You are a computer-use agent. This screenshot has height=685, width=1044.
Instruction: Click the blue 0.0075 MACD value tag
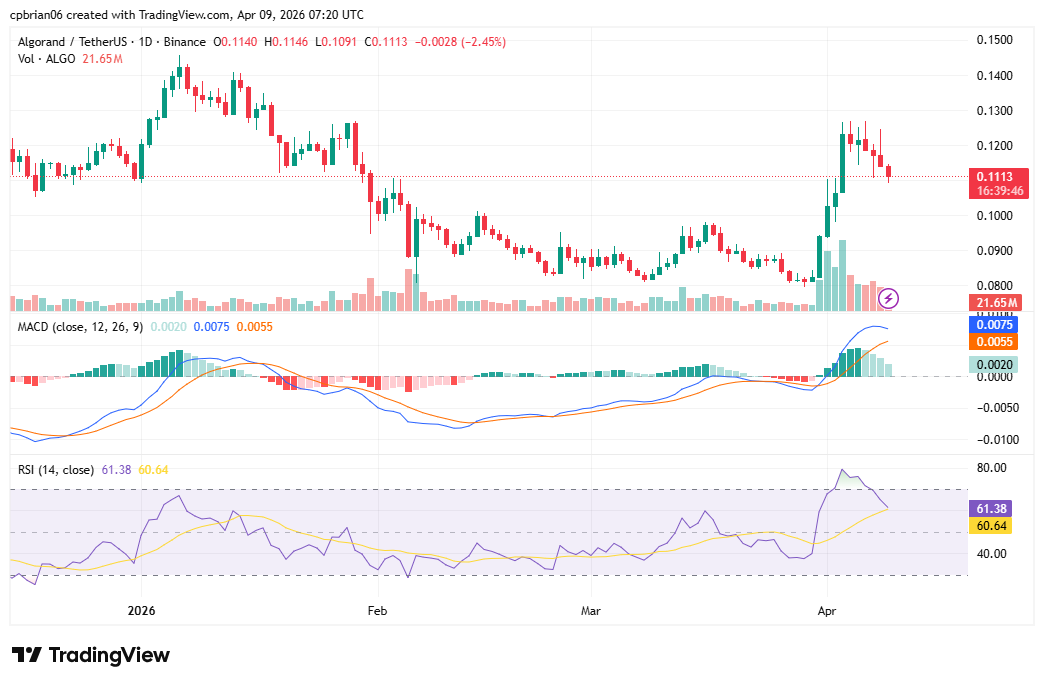pos(994,325)
